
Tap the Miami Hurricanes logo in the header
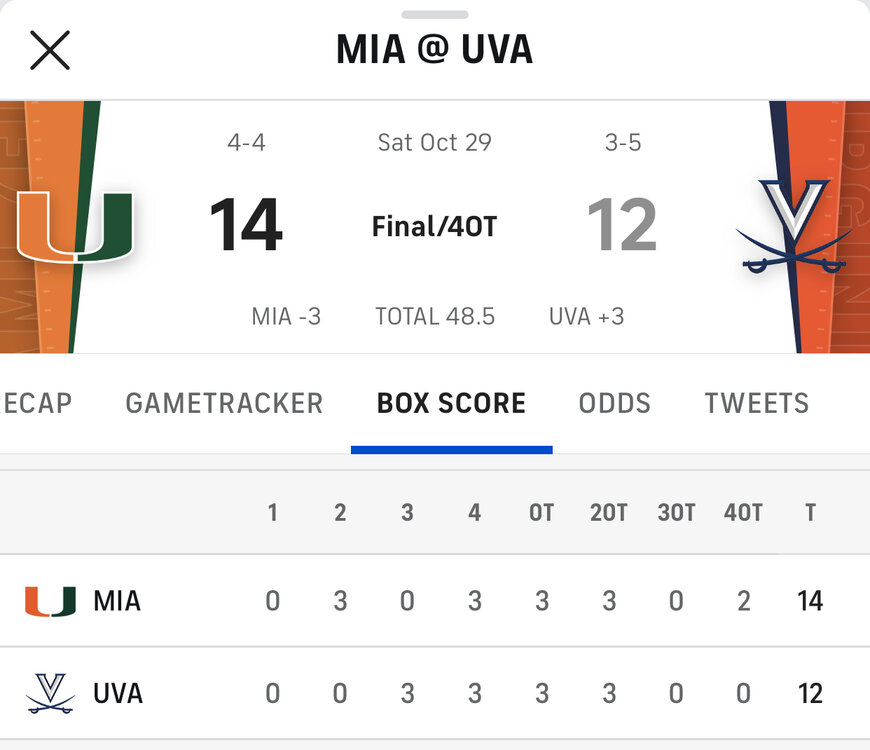[75, 226]
